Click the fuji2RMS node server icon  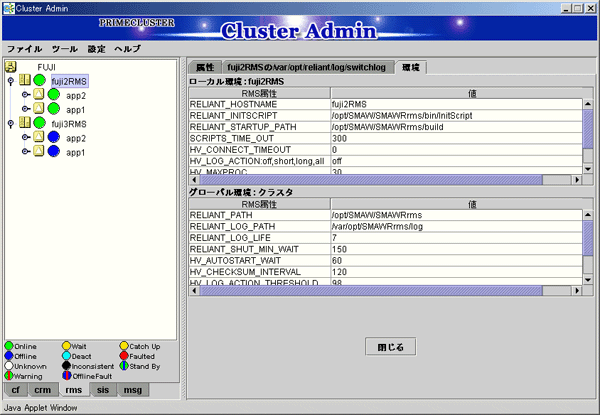25,80
